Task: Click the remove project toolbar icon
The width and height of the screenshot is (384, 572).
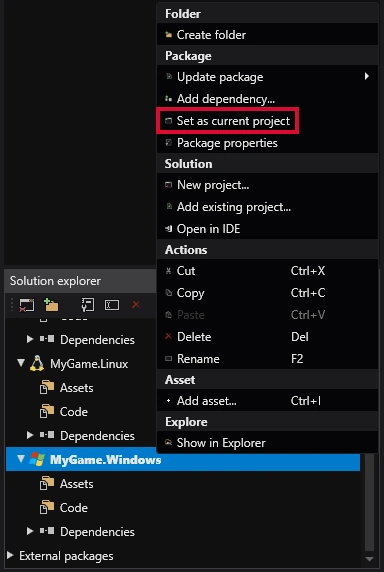Action: click(27, 305)
